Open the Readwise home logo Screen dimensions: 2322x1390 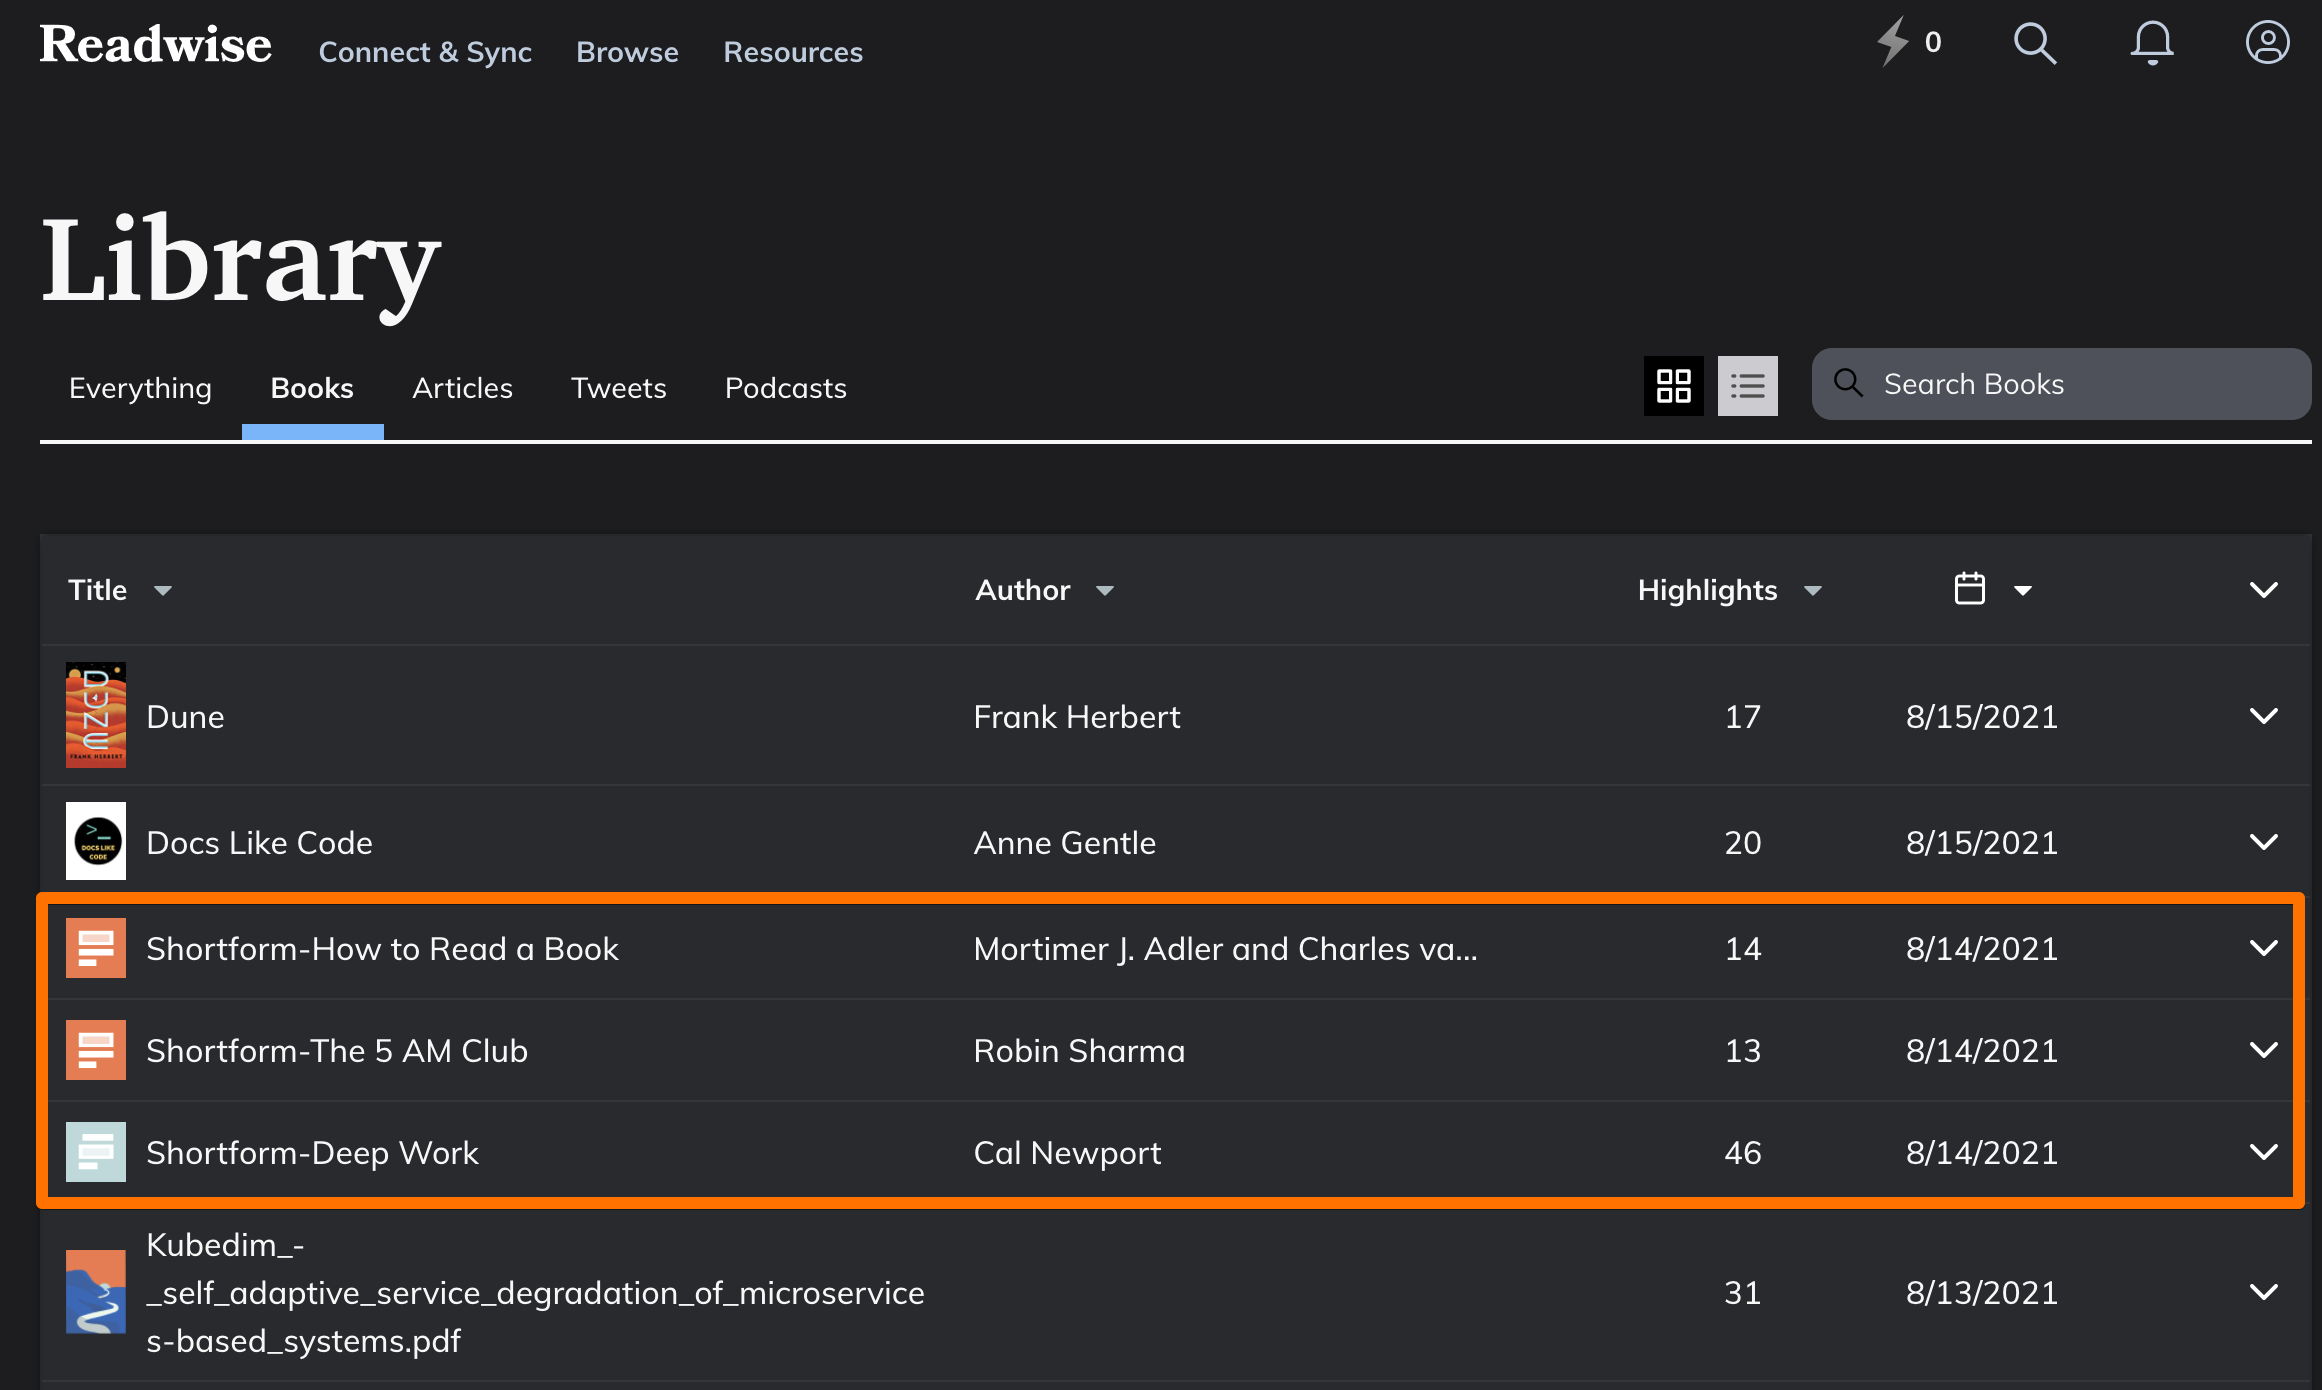pyautogui.click(x=156, y=45)
